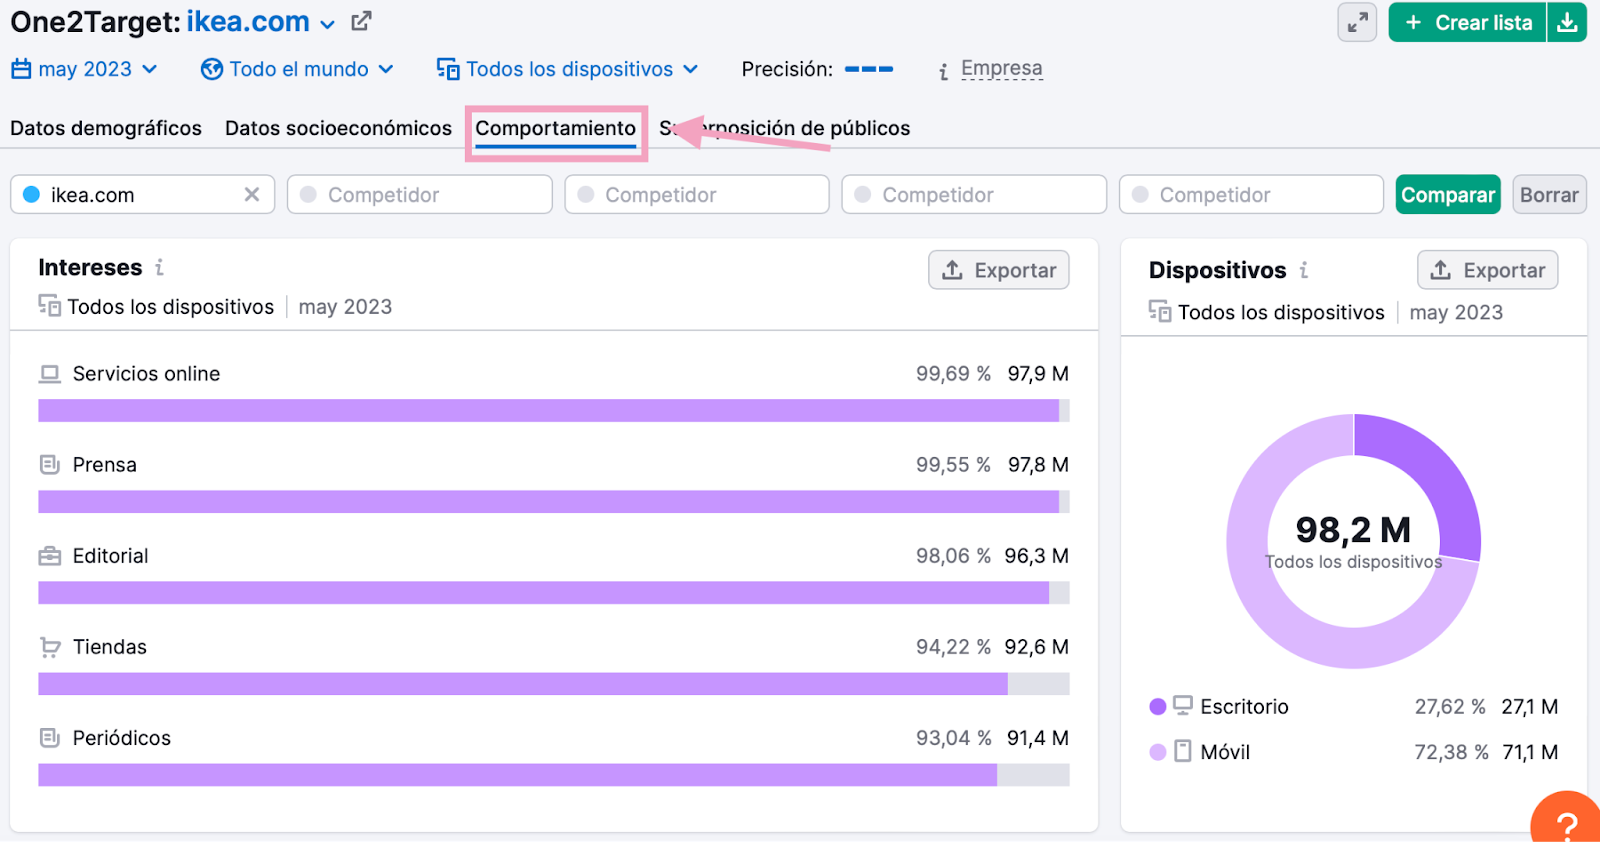Download the report using the download icon
The width and height of the screenshot is (1600, 842).
pyautogui.click(x=1567, y=22)
